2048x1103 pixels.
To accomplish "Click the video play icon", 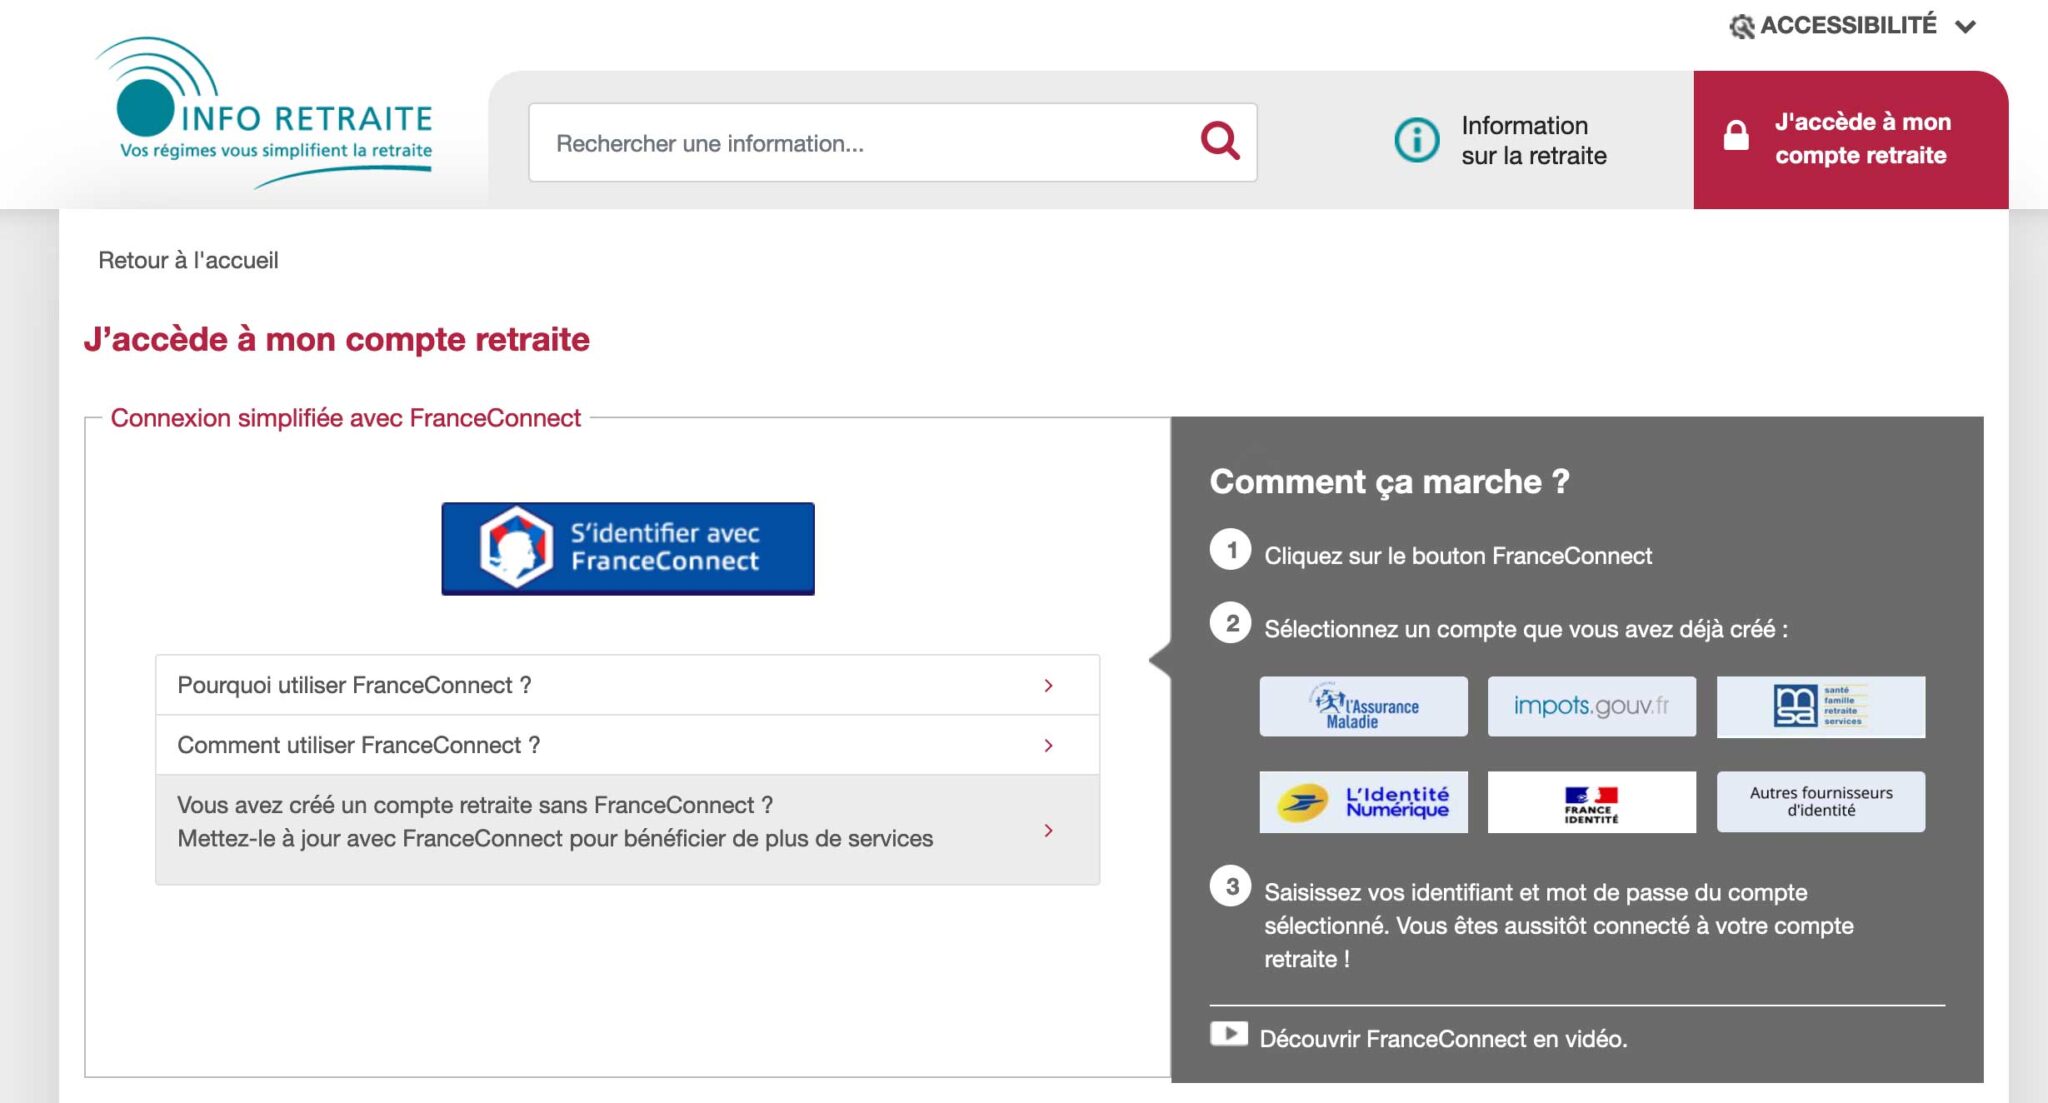I will (x=1229, y=1034).
